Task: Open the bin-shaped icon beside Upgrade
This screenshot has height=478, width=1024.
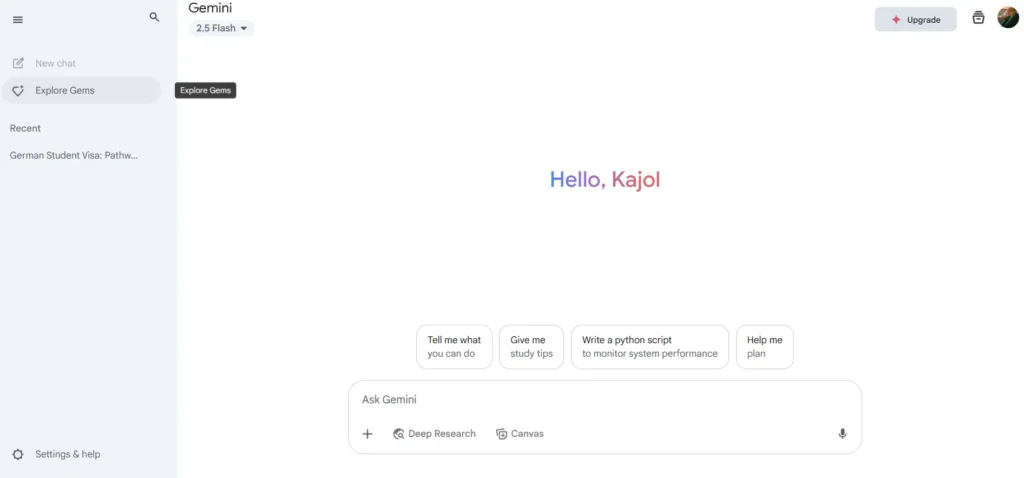Action: 978,18
